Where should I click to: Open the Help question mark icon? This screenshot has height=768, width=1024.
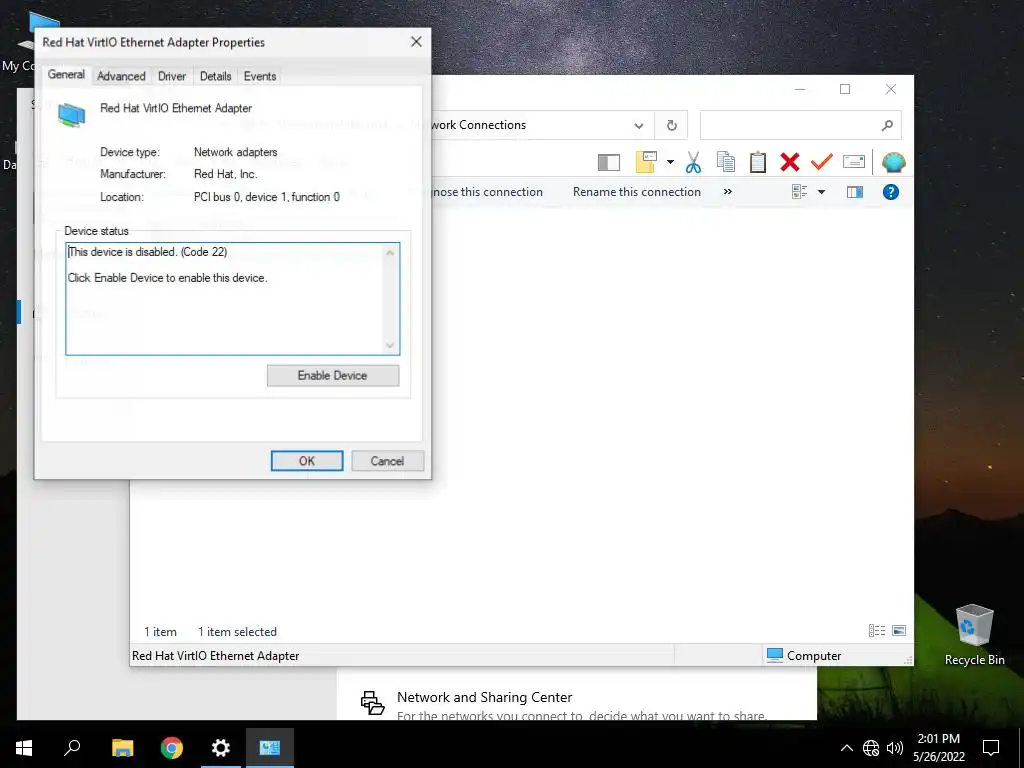tap(891, 192)
